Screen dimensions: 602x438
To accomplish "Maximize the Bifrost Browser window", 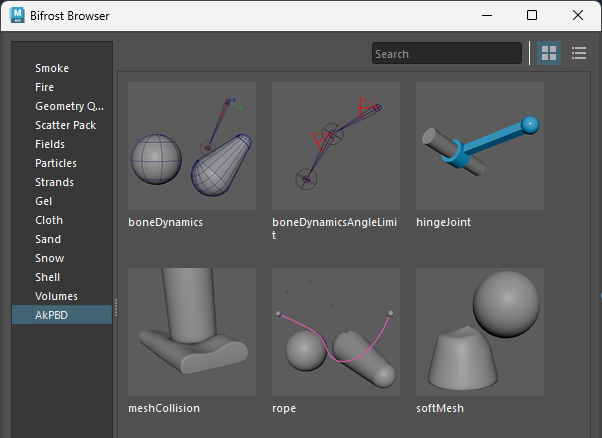I will click(532, 15).
